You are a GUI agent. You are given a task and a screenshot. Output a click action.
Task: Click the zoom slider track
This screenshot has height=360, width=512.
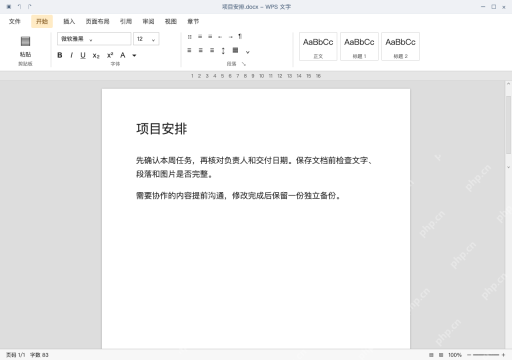tap(486, 355)
